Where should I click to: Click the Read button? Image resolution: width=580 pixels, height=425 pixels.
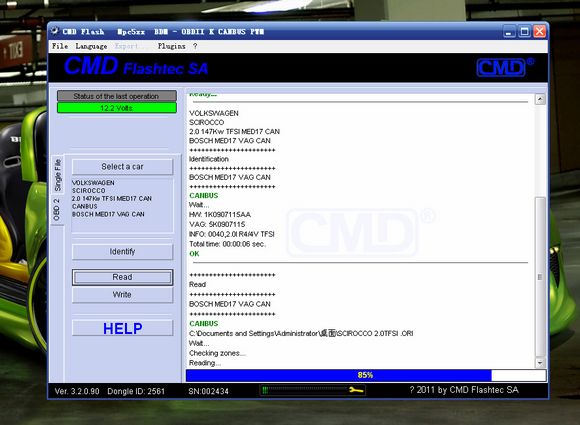click(x=122, y=277)
